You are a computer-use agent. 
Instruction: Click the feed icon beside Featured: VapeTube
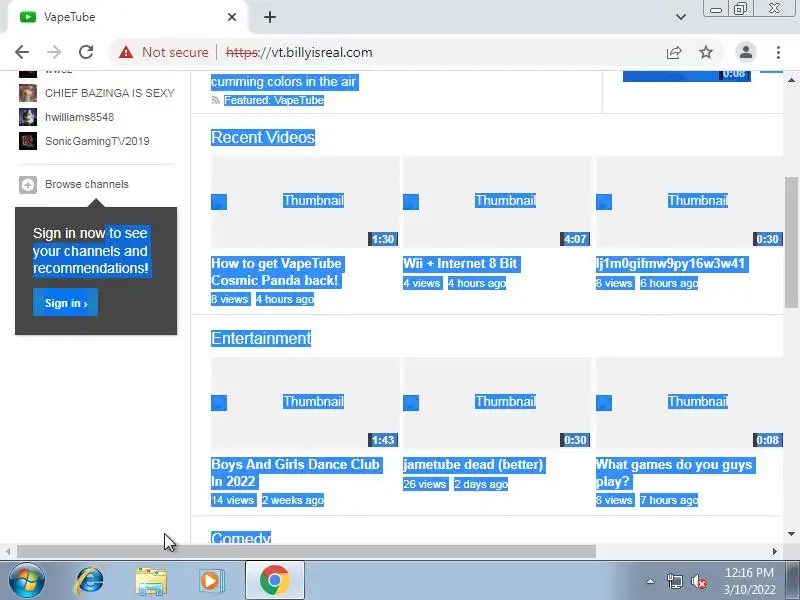[216, 100]
